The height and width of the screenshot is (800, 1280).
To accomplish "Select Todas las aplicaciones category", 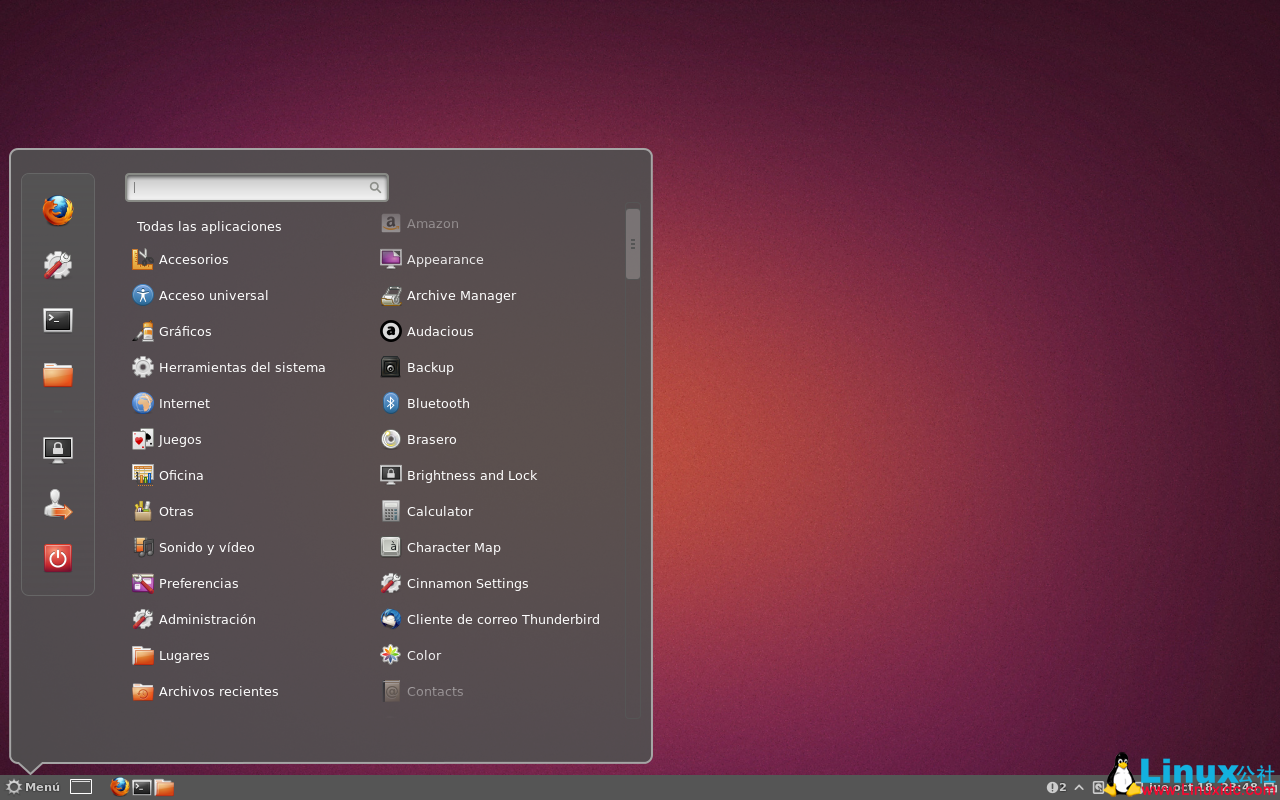I will tap(209, 226).
